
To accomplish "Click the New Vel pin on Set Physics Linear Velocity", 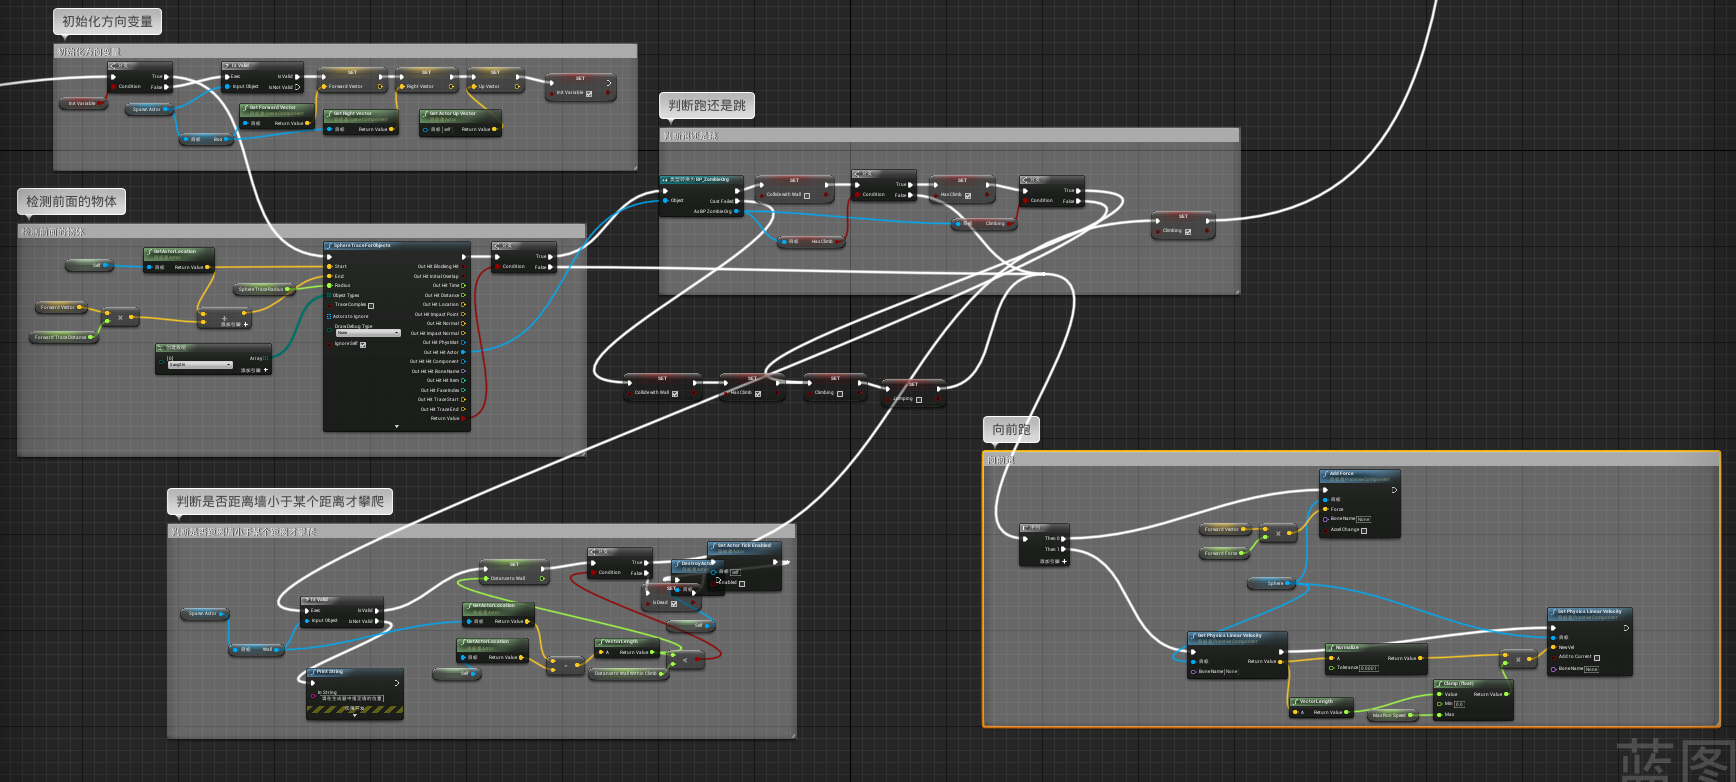I will [1554, 647].
